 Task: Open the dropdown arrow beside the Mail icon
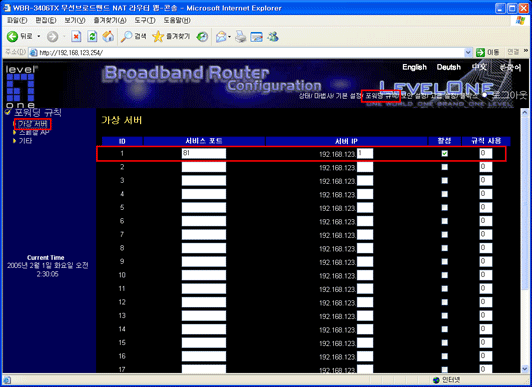[230, 36]
